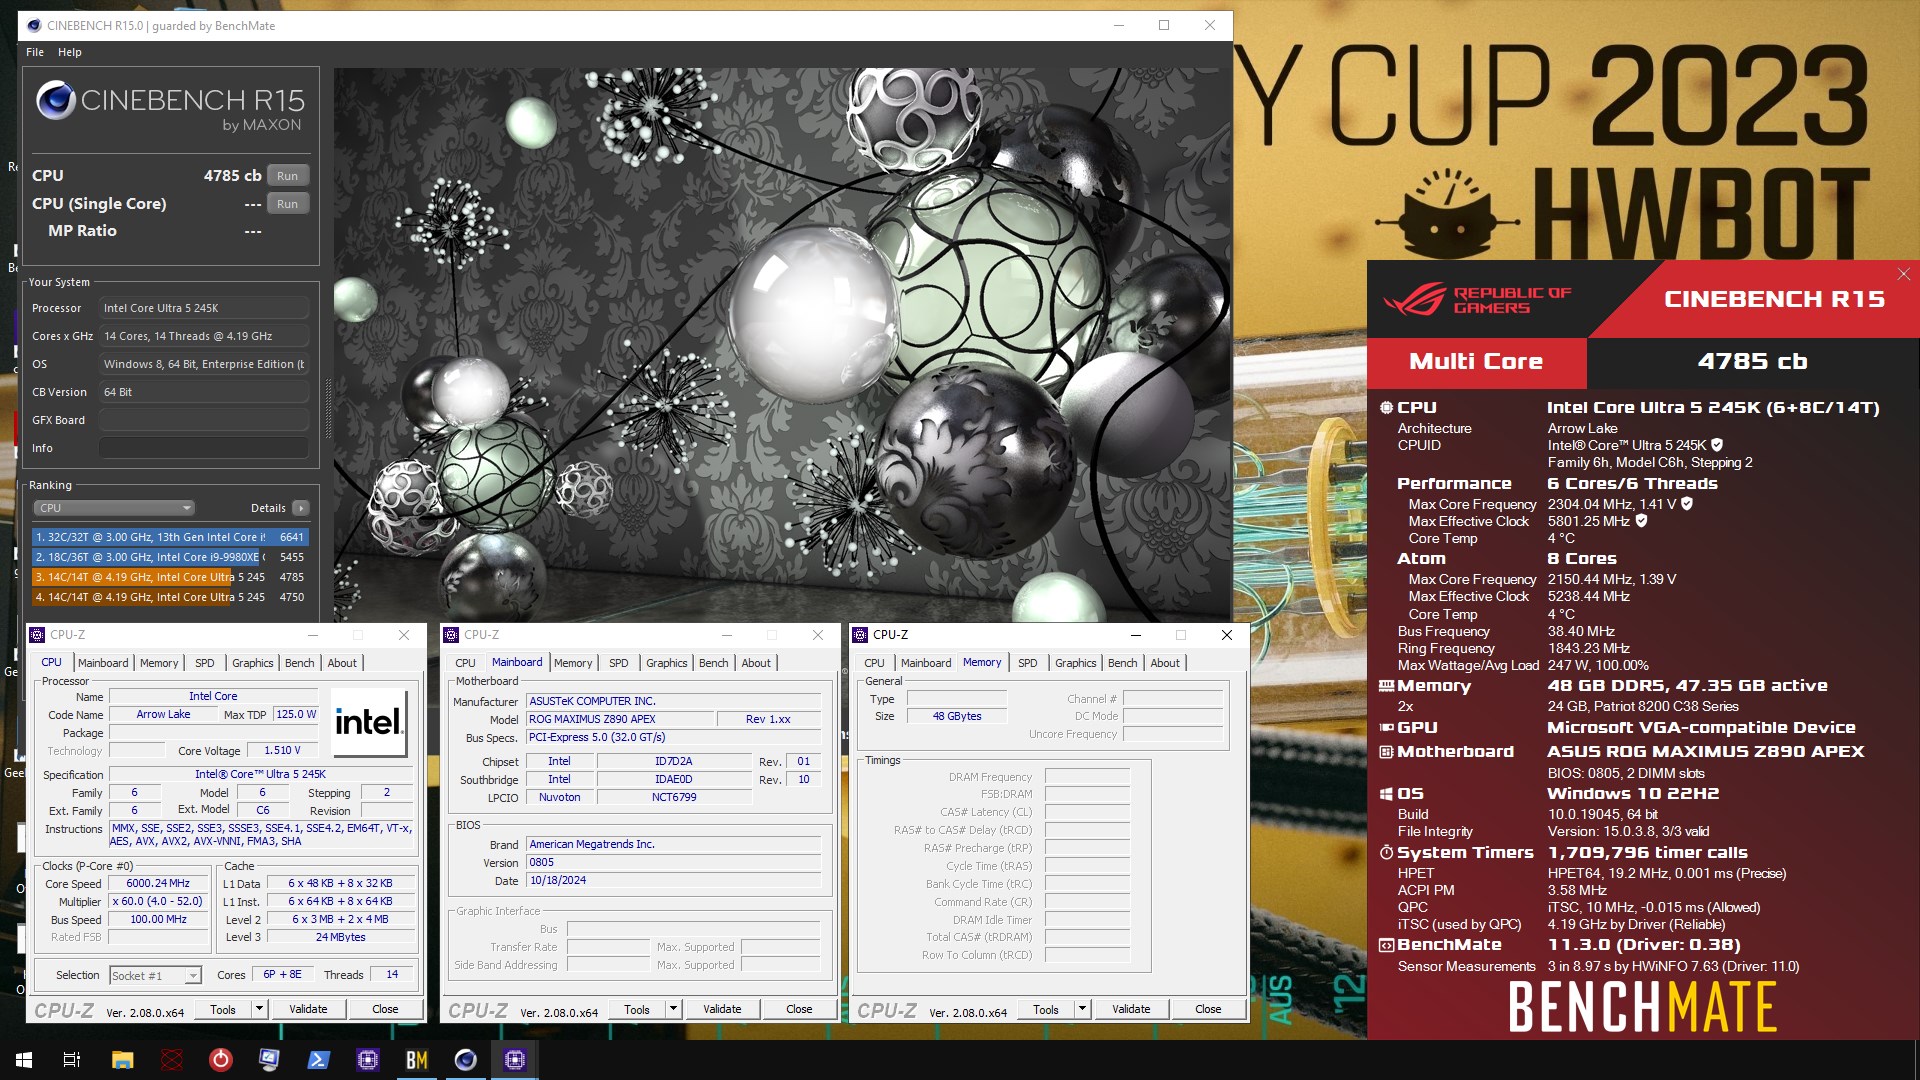Click the Intel logo in CPU-Z
Screen dimensions: 1920x1080
coord(369,722)
